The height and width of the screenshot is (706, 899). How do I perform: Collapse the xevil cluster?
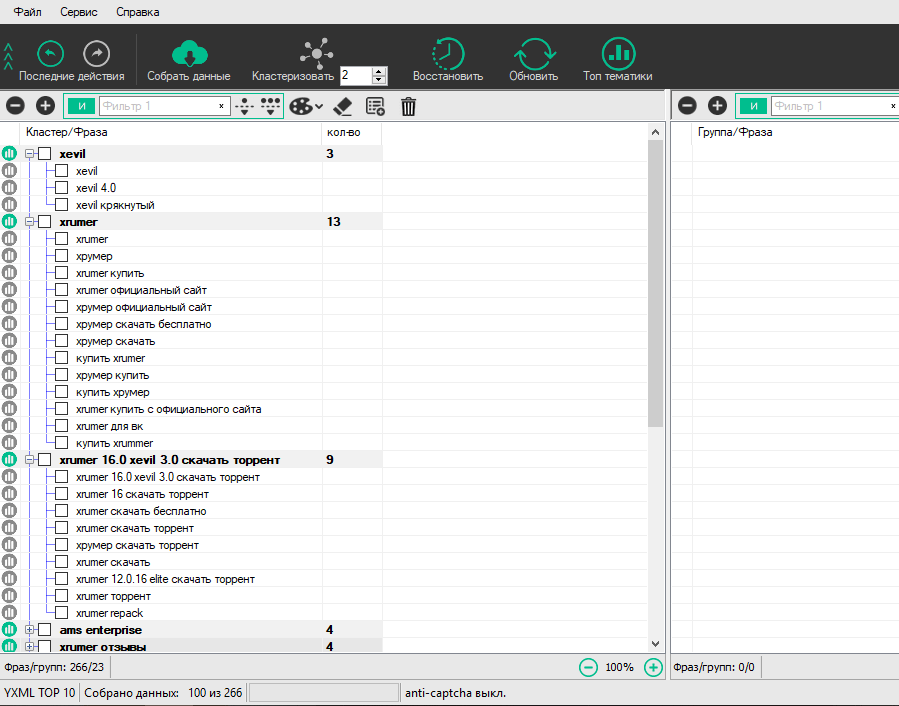(30, 154)
